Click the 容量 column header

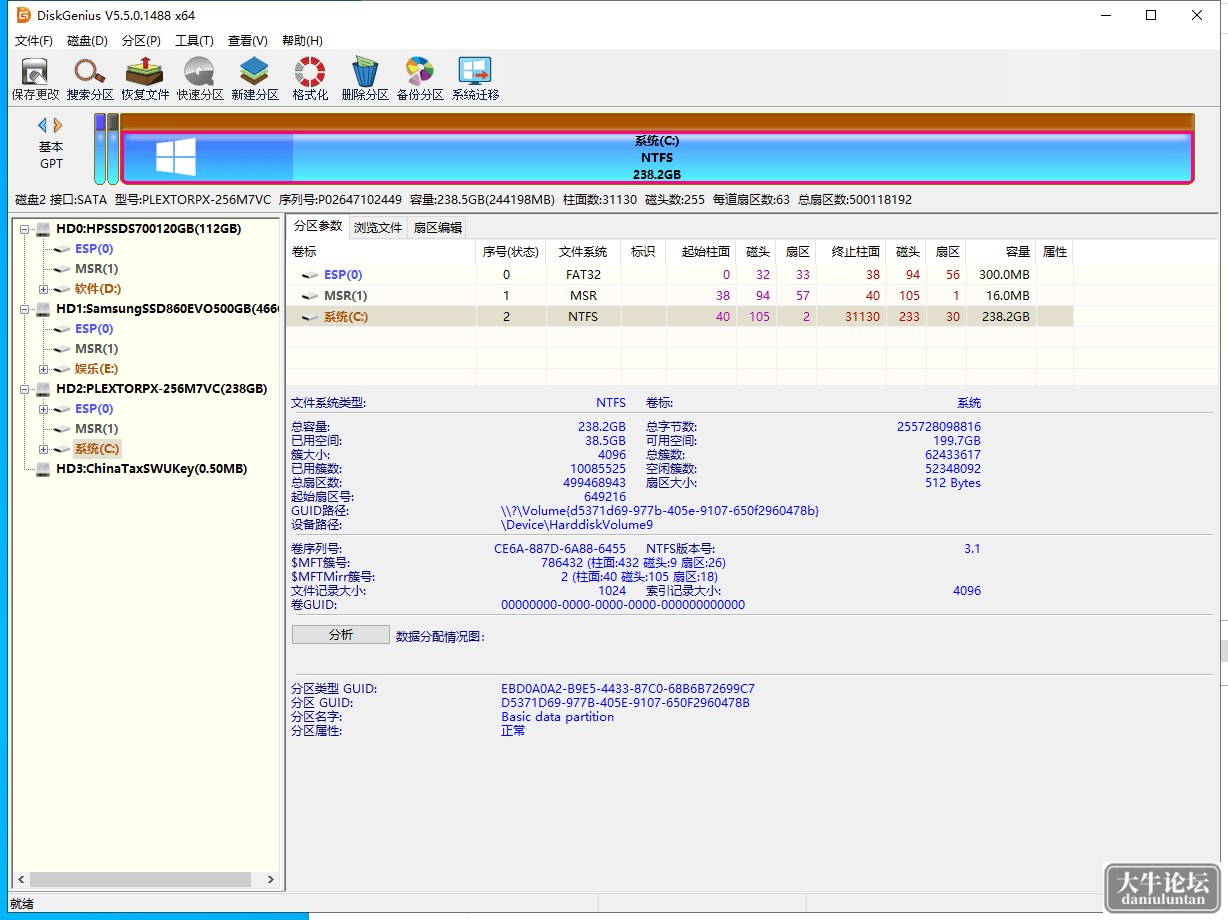pyautogui.click(x=1001, y=251)
